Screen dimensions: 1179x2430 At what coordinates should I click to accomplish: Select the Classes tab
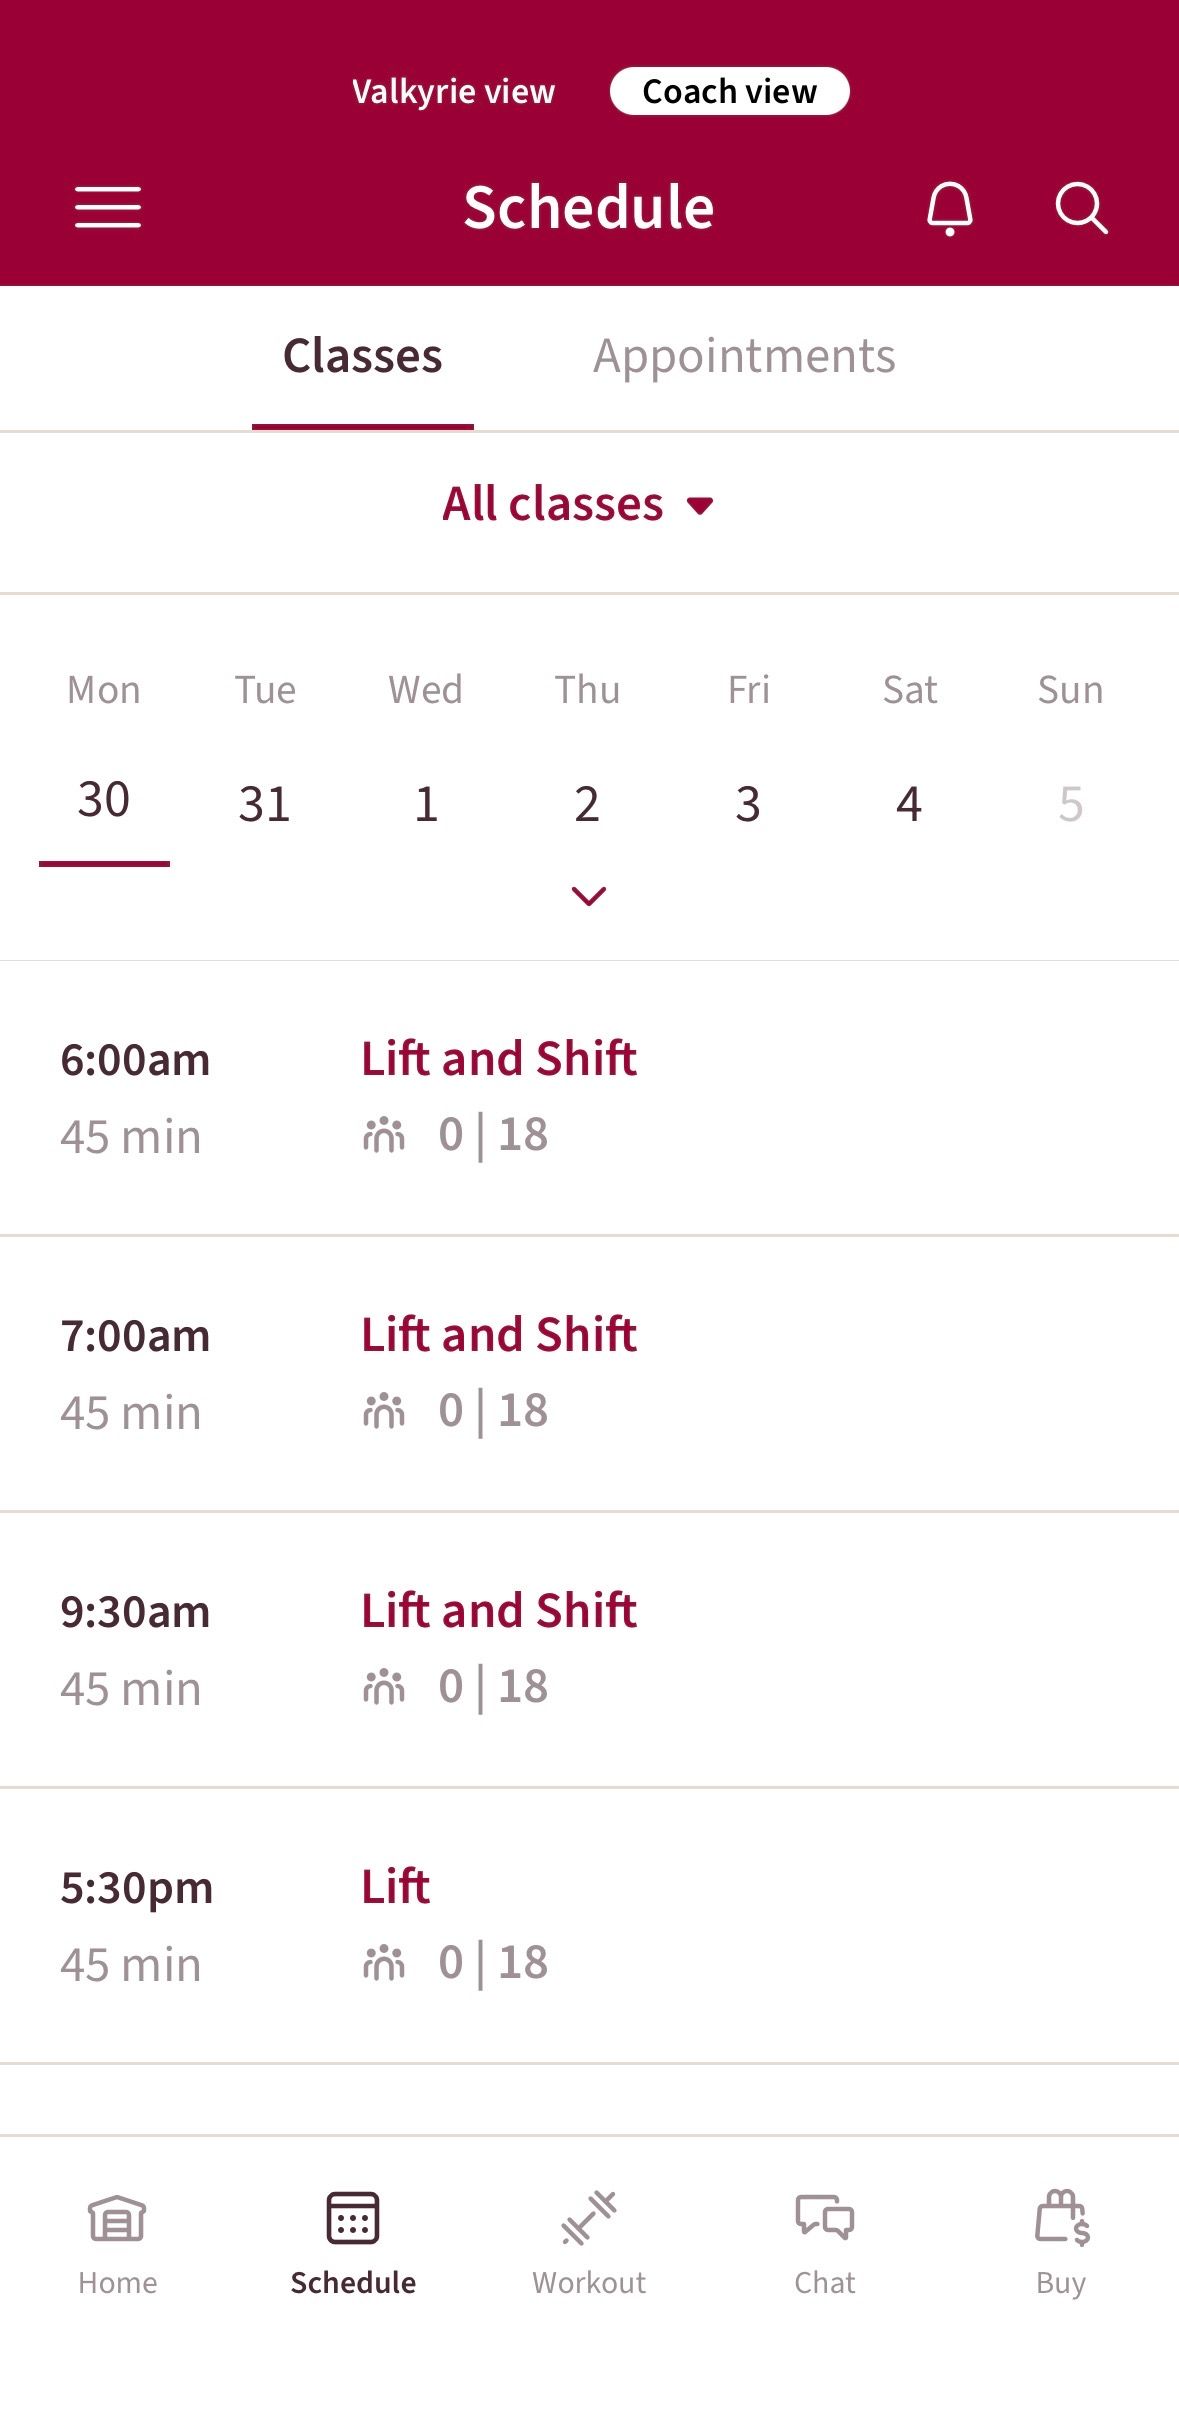(362, 357)
